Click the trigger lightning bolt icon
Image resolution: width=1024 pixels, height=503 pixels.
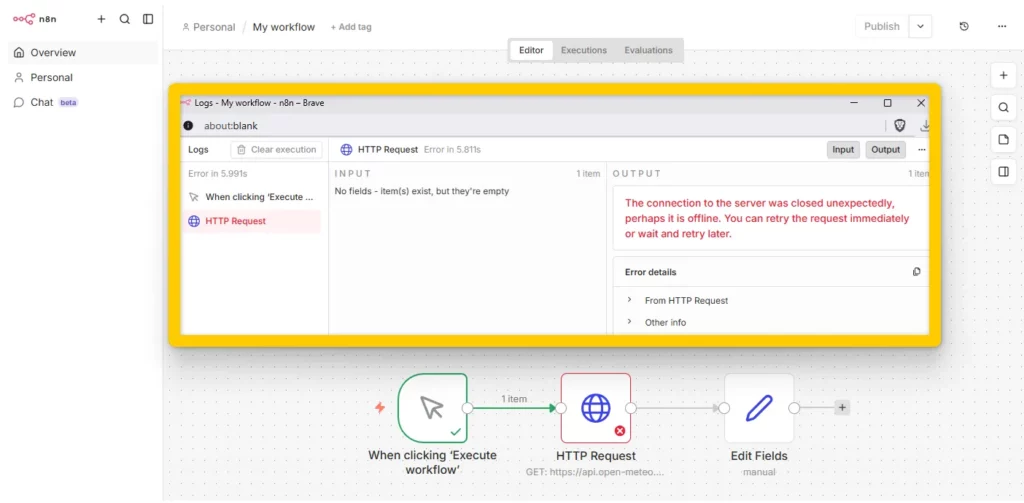[379, 408]
